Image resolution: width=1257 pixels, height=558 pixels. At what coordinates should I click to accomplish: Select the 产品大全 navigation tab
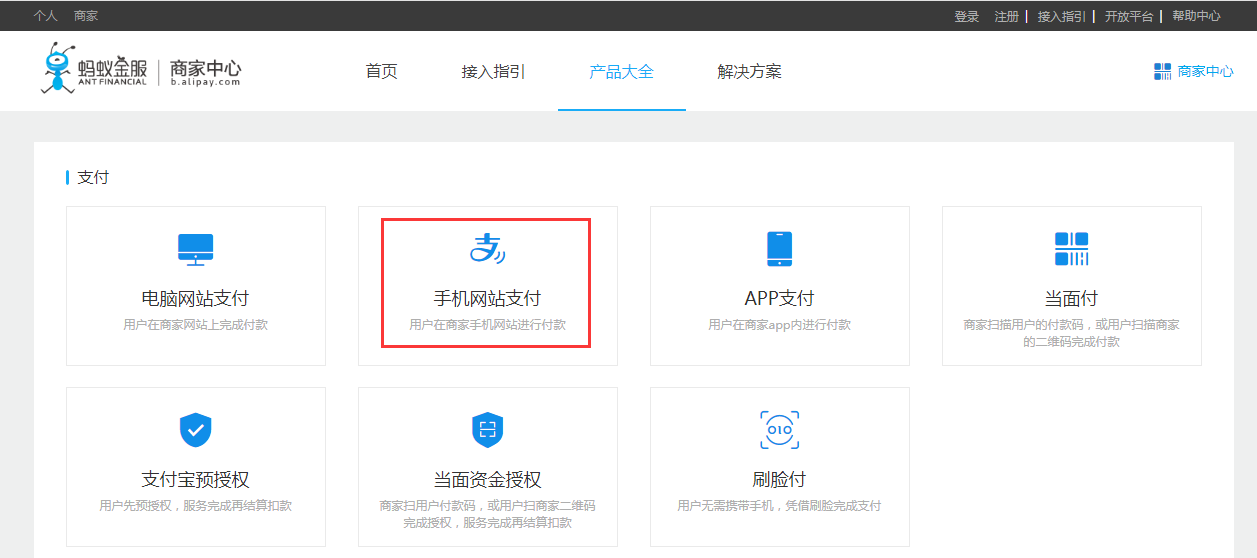tap(621, 72)
